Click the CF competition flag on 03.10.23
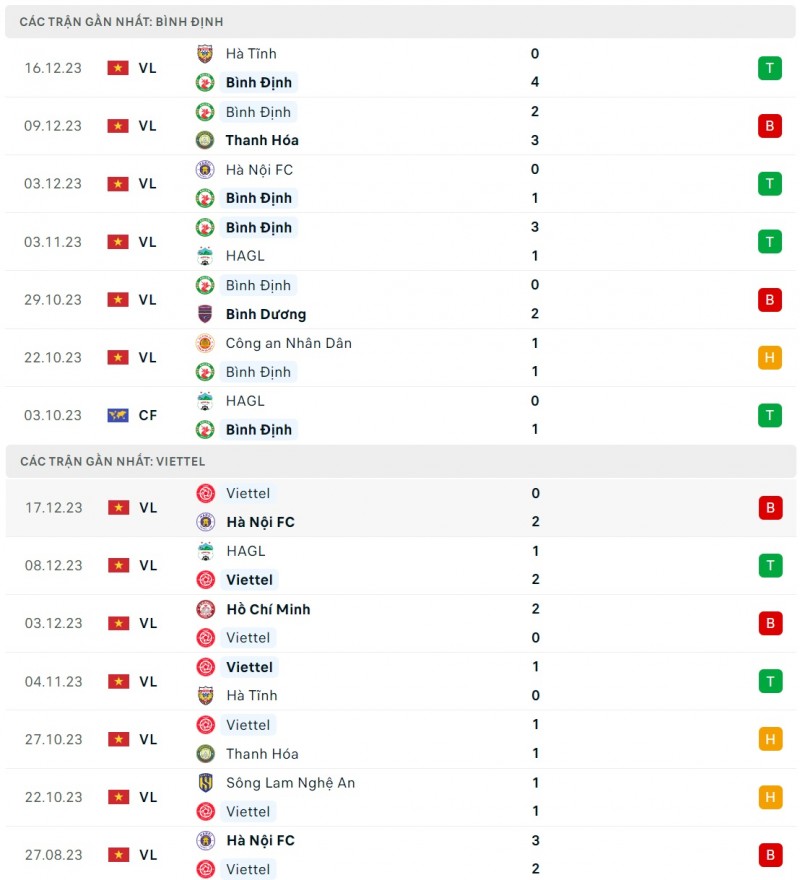Screen dimensions: 800x880 [118, 415]
